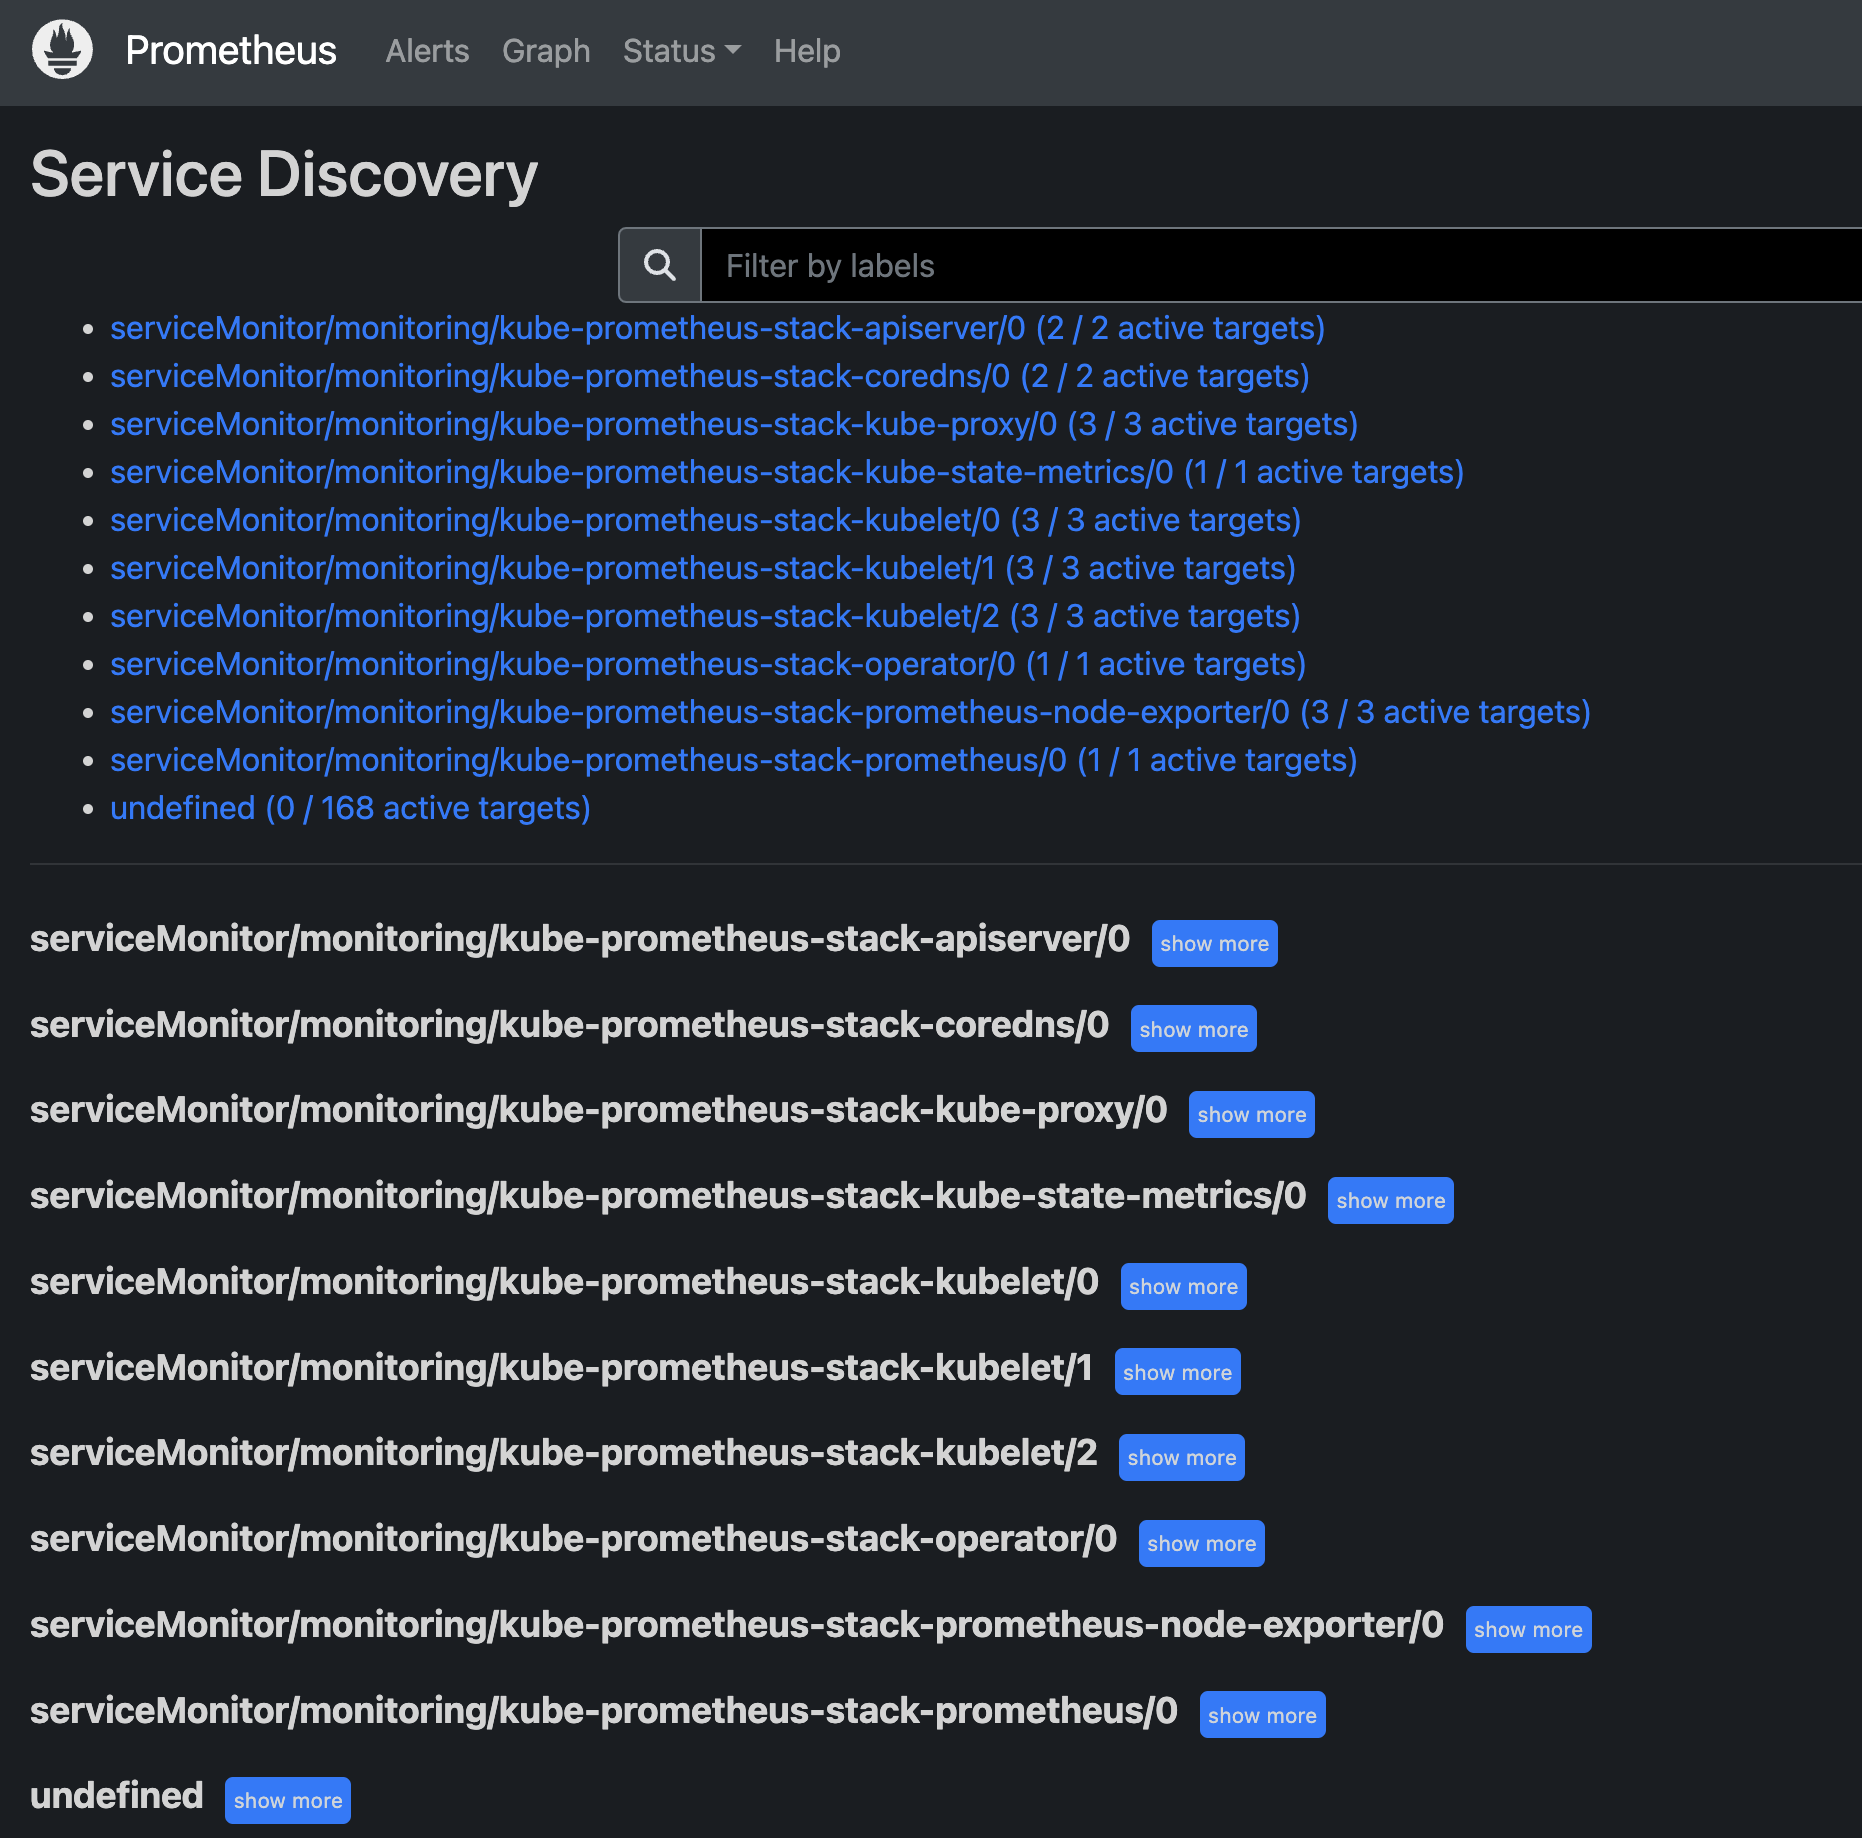Jump to operator/0 active targets link
The image size is (1862, 1838).
pos(708,664)
